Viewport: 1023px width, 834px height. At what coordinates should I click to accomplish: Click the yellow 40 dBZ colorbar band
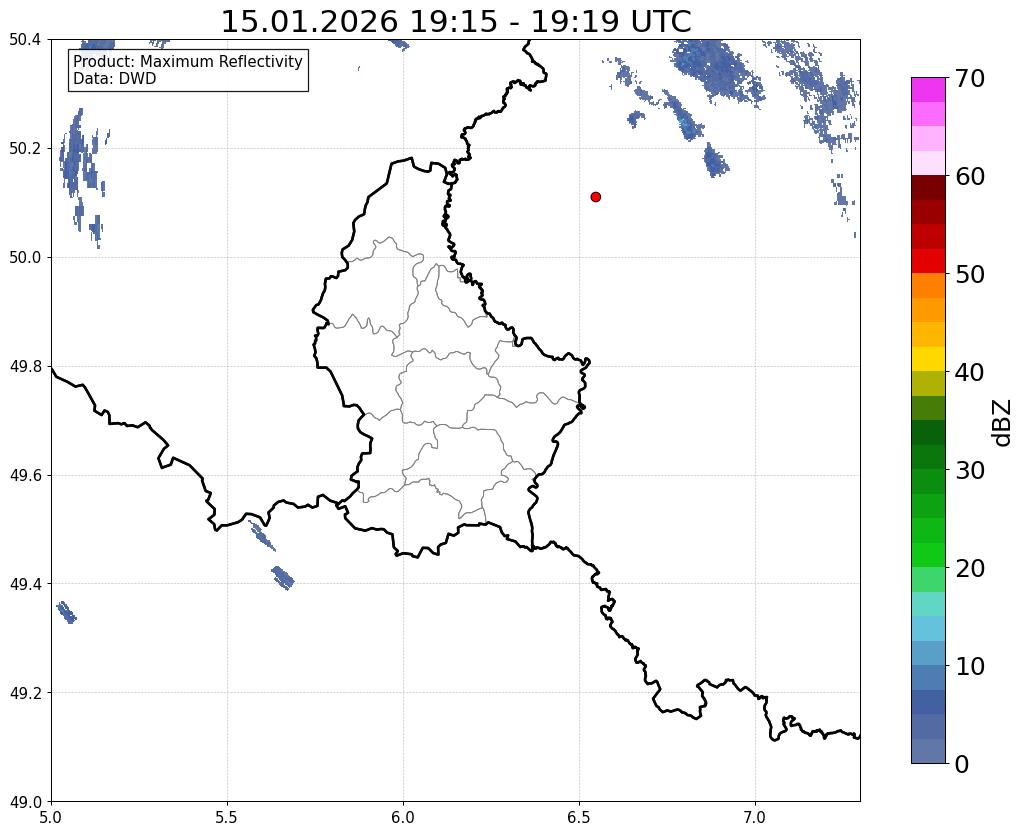(x=928, y=359)
